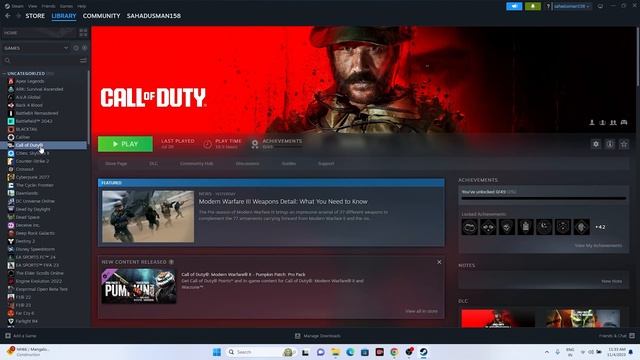Click the controller support icon on banner
640x360 pixels.
click(624, 122)
